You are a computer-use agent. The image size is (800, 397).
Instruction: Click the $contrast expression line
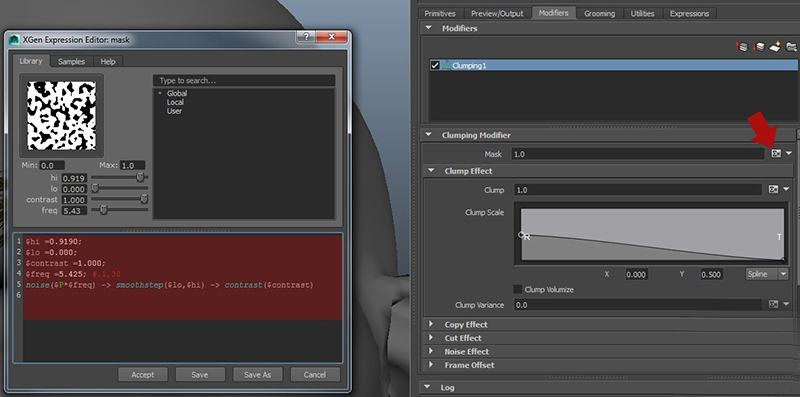[x=65, y=263]
